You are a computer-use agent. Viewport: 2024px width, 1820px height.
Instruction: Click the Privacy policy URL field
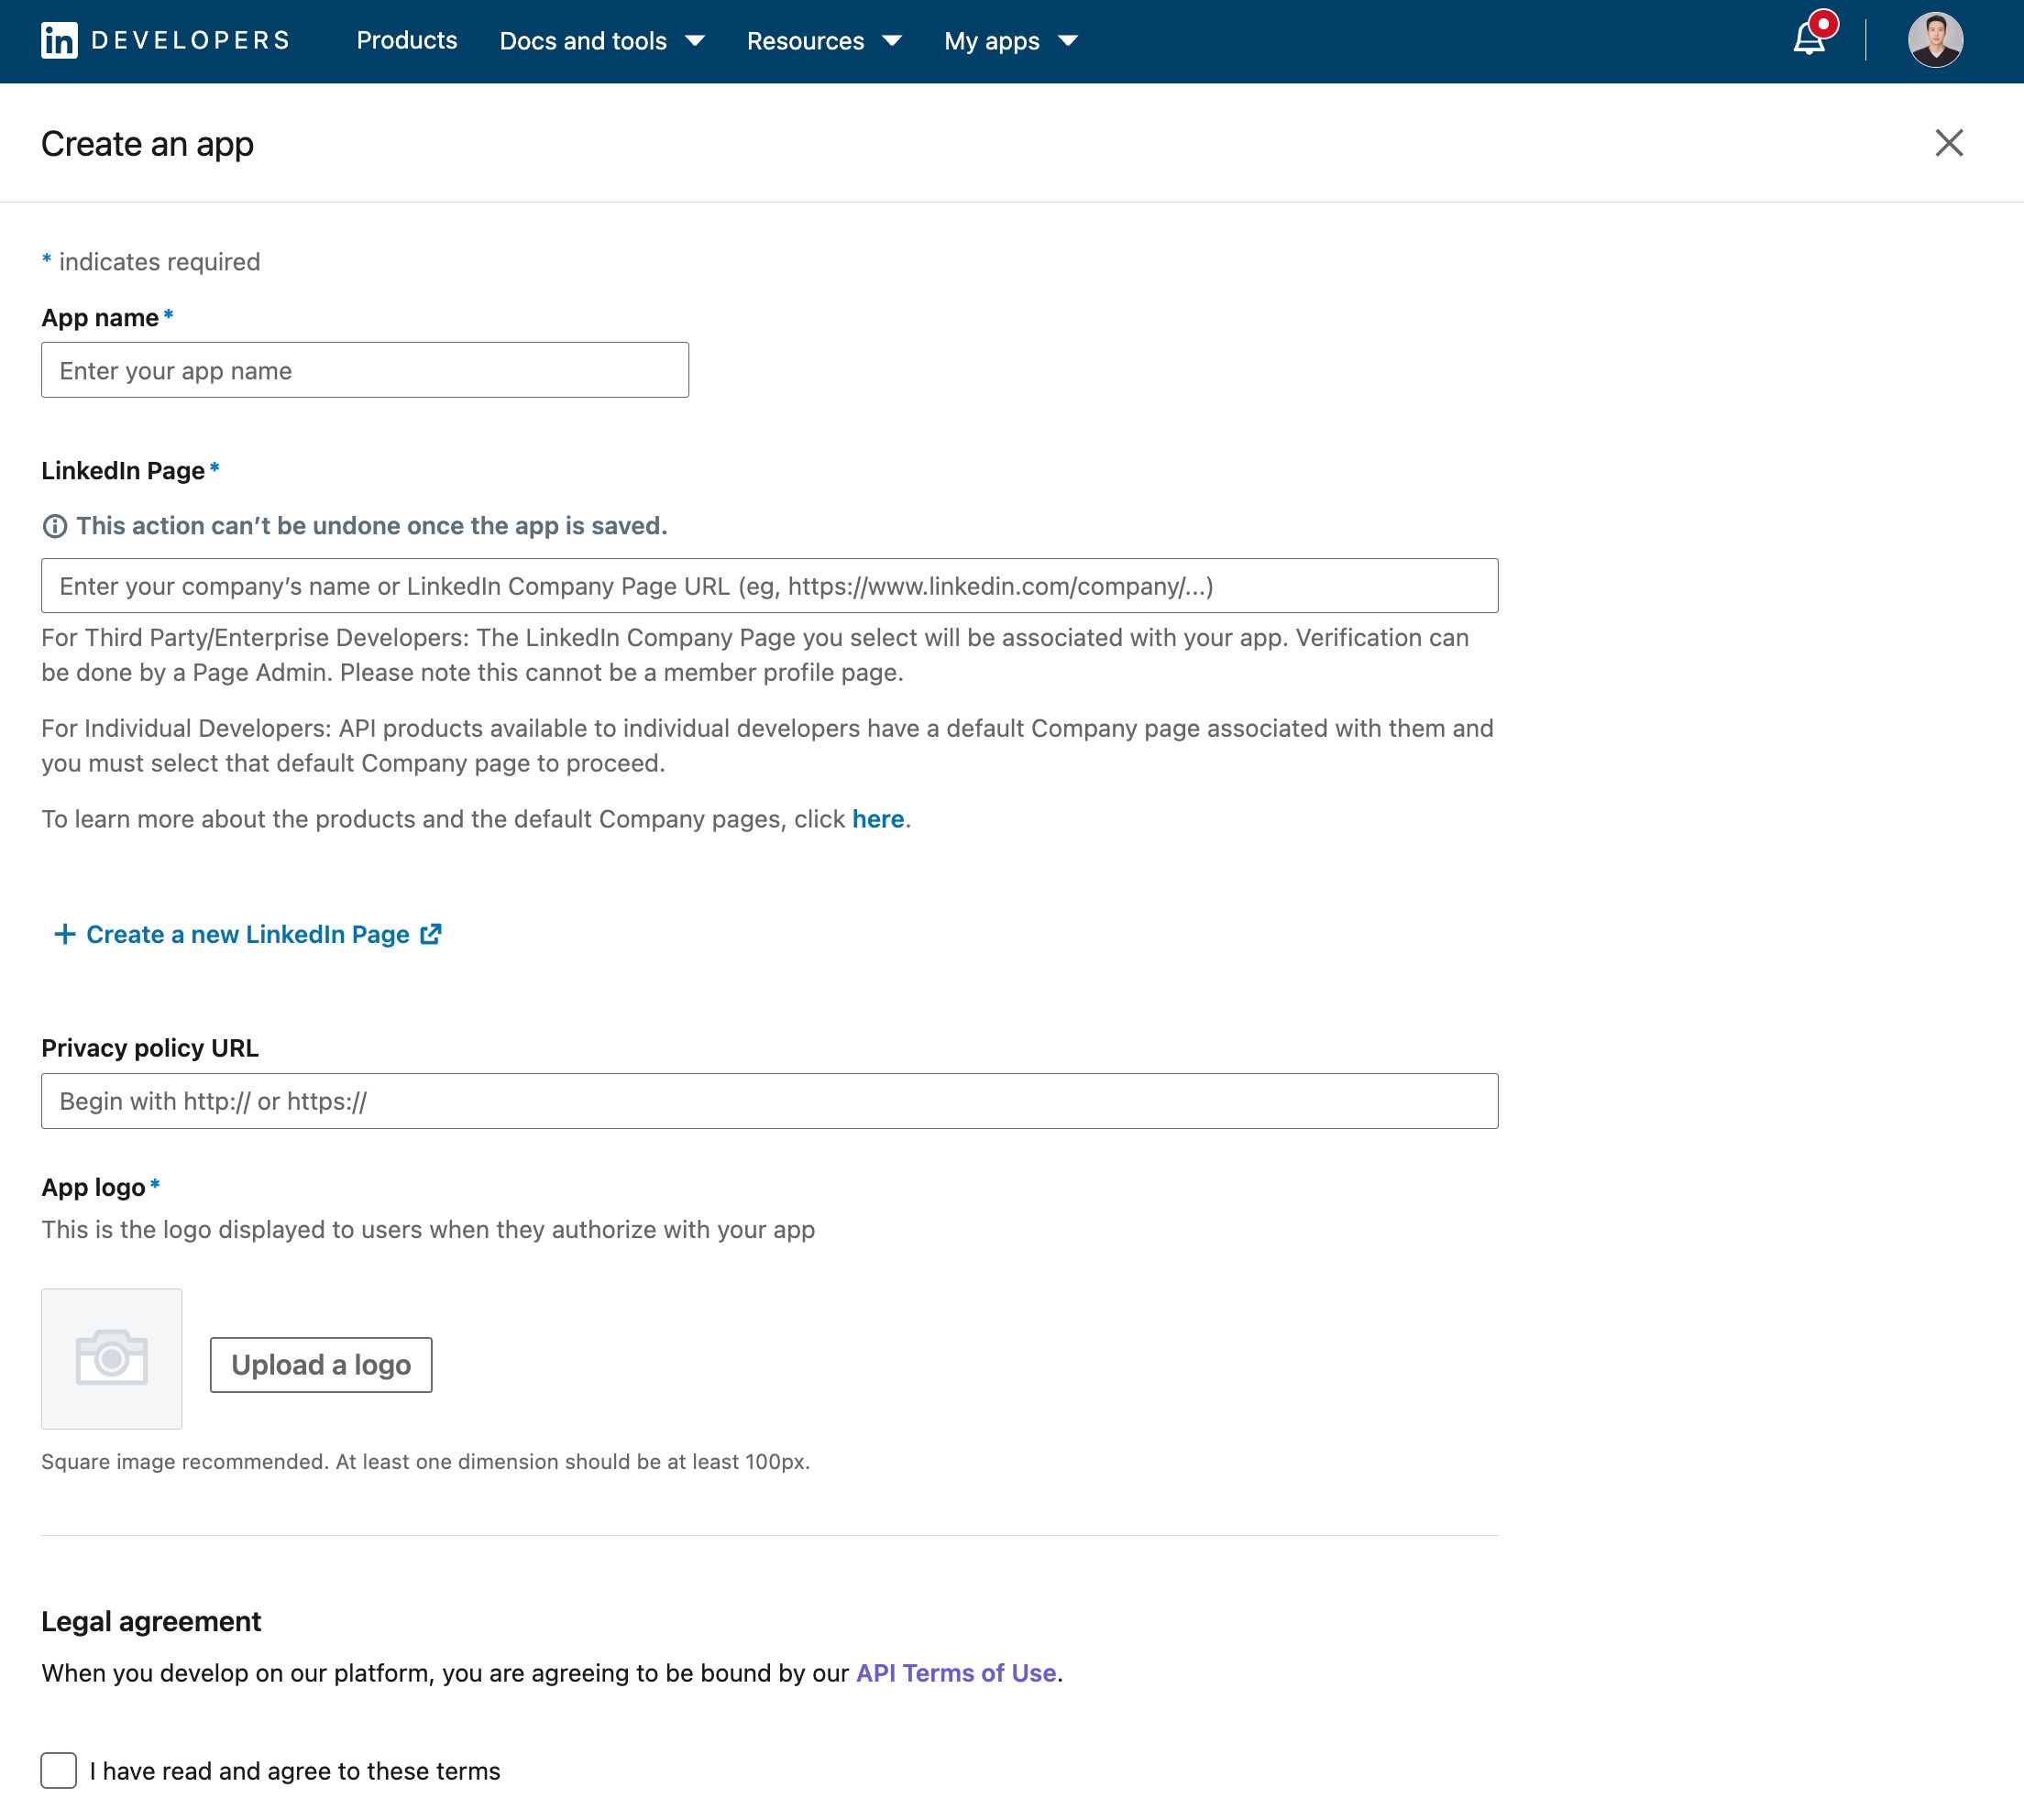[x=769, y=1100]
